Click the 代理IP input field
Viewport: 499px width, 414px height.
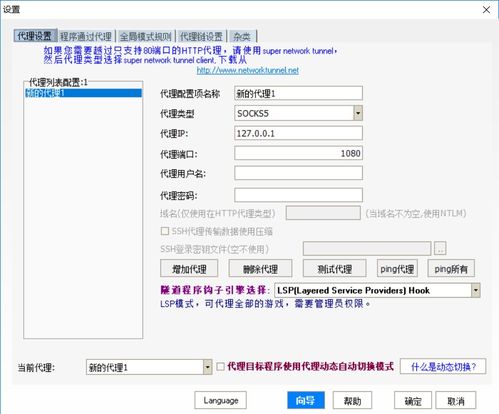298,133
